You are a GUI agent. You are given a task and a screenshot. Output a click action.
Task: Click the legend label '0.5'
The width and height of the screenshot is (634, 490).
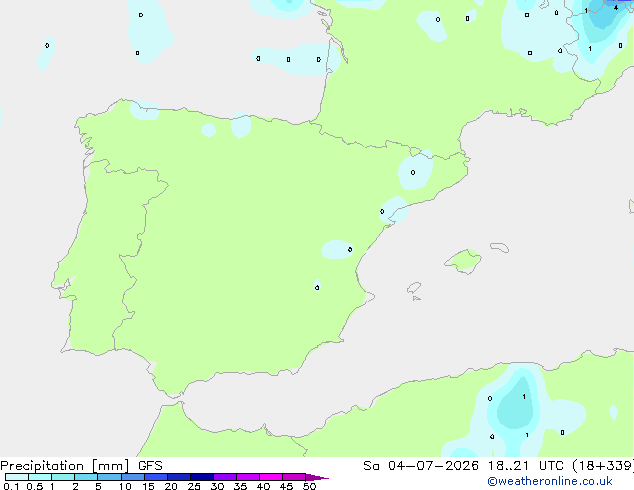35,486
